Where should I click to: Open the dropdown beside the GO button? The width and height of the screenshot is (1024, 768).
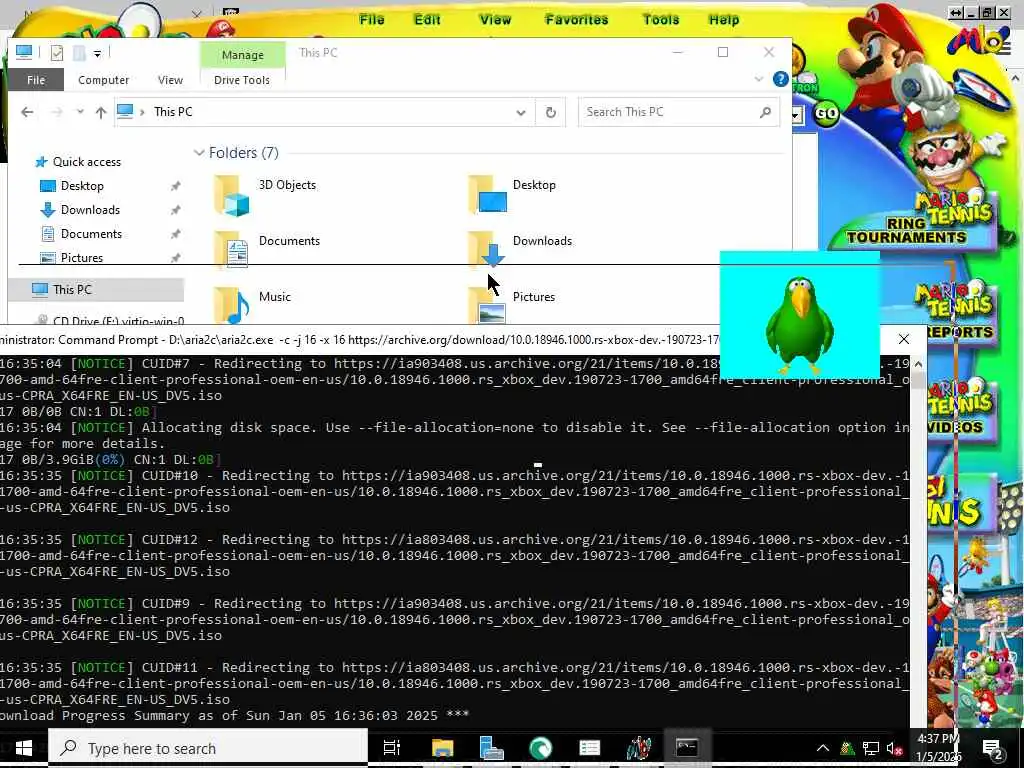coord(797,116)
